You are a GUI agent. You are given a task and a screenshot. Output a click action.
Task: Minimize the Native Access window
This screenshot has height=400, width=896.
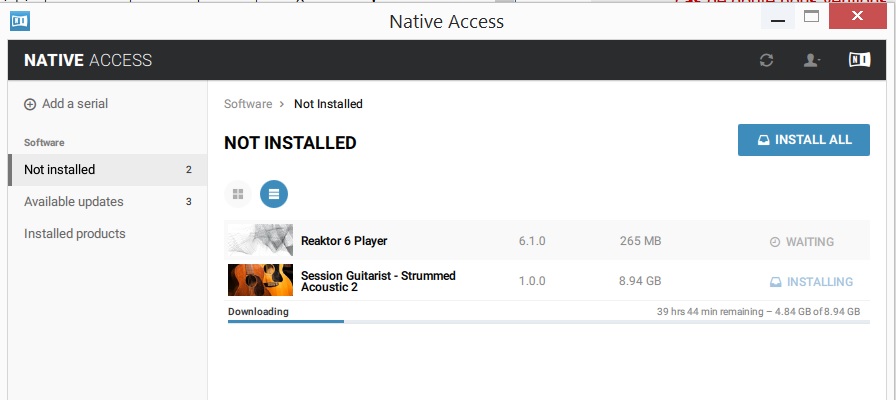pos(778,17)
